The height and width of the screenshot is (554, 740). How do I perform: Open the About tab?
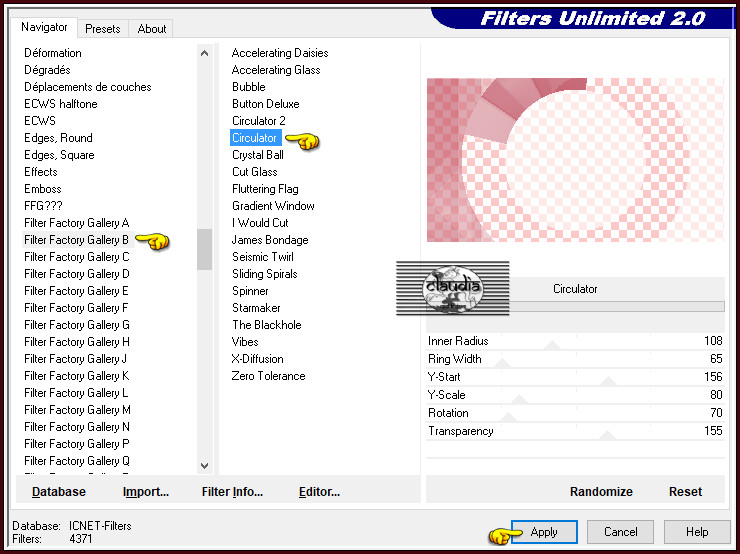click(x=151, y=29)
